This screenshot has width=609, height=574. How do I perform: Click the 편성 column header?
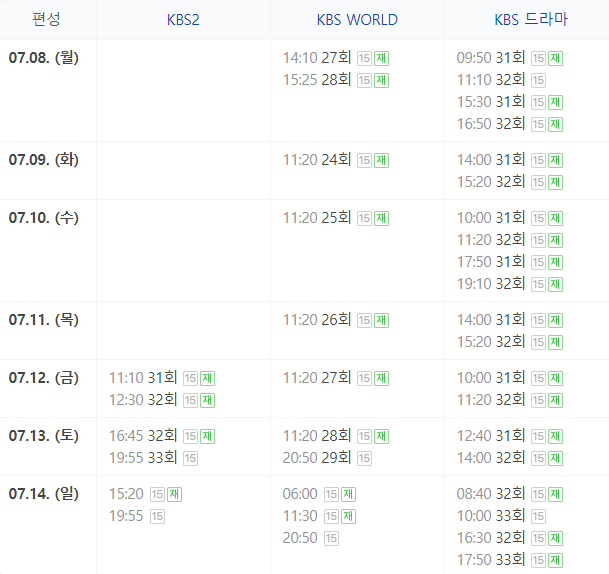(47, 19)
